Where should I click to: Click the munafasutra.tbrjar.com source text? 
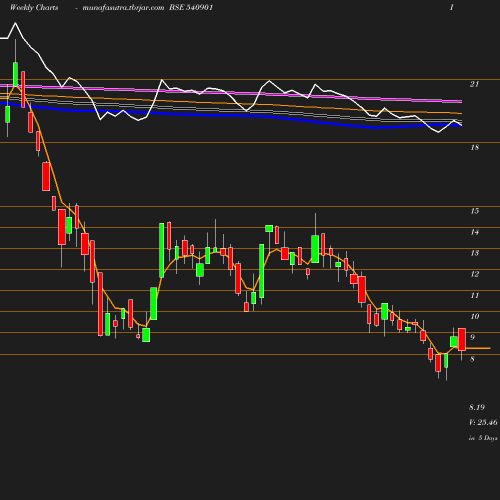click(123, 8)
